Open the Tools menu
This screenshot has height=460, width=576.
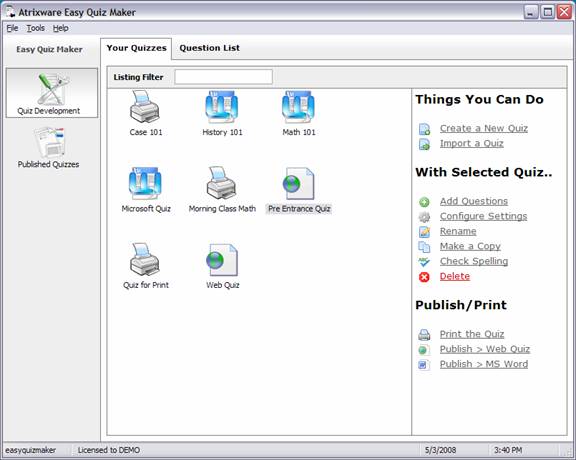(x=36, y=28)
